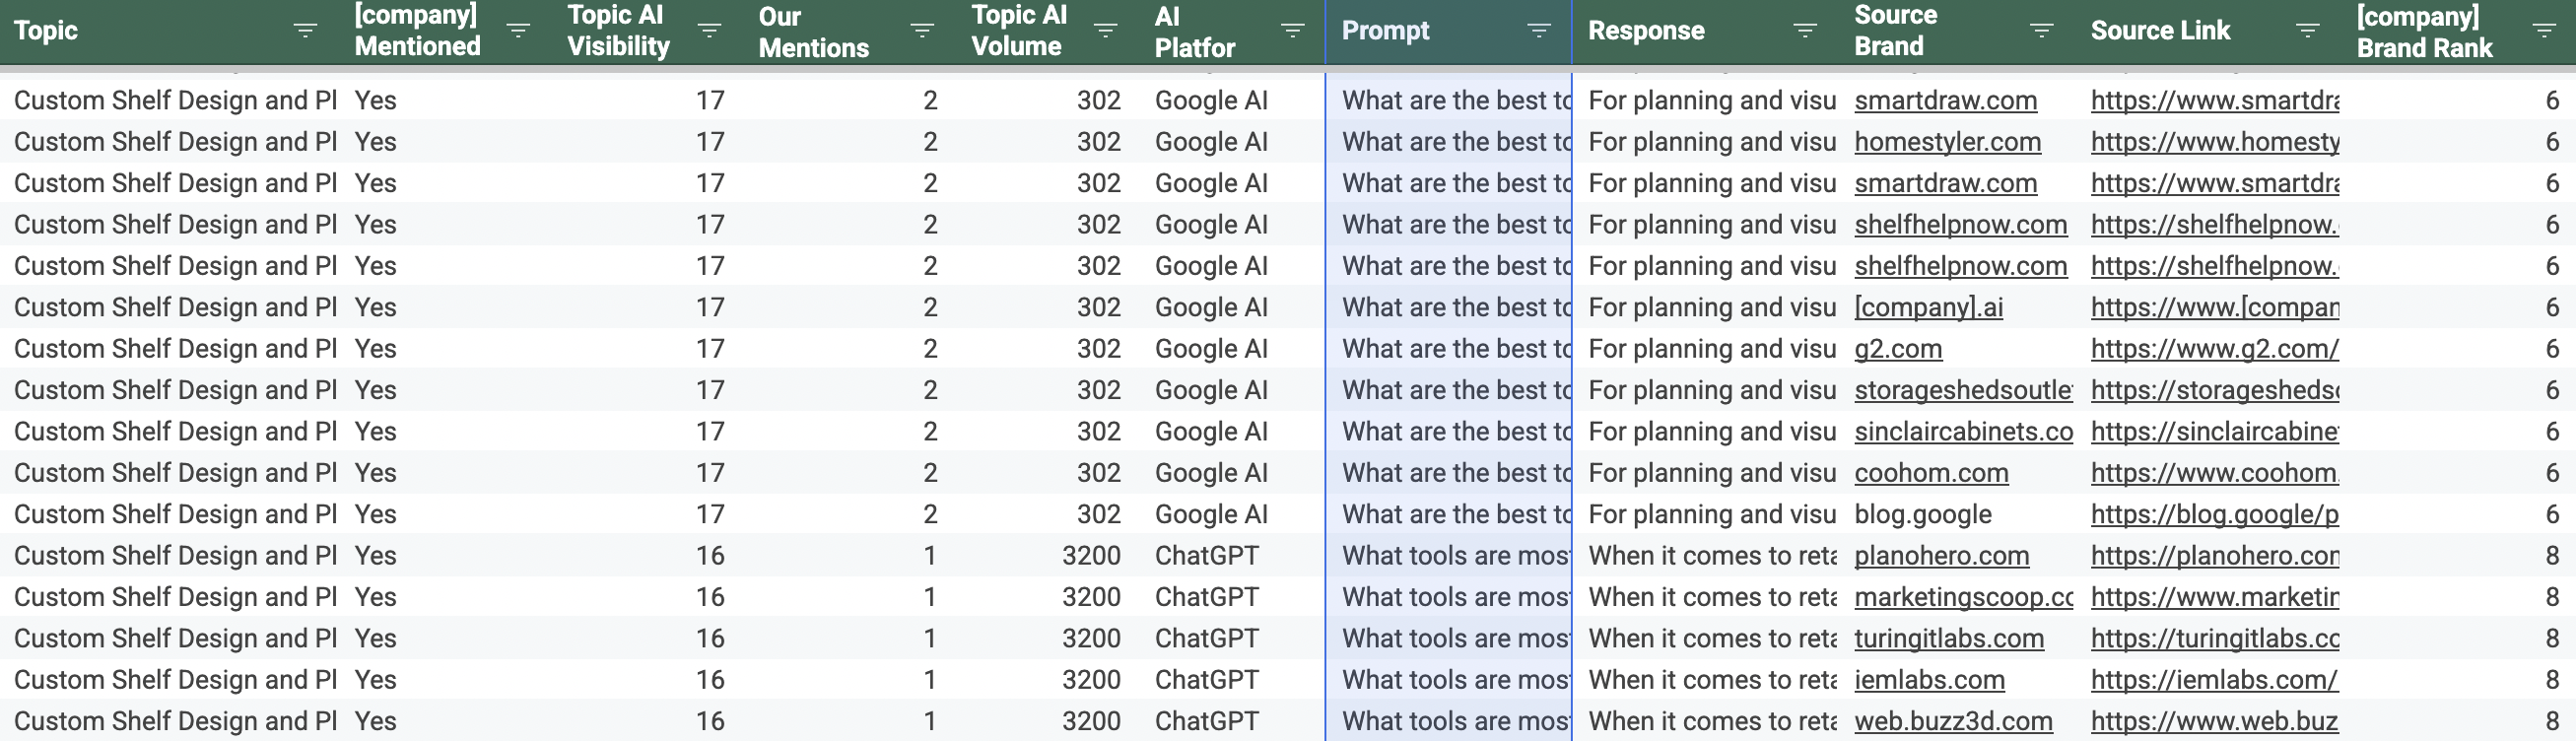Open filter for [company] Mentioned column
Viewport: 2576px width, 741px height.
point(518,31)
